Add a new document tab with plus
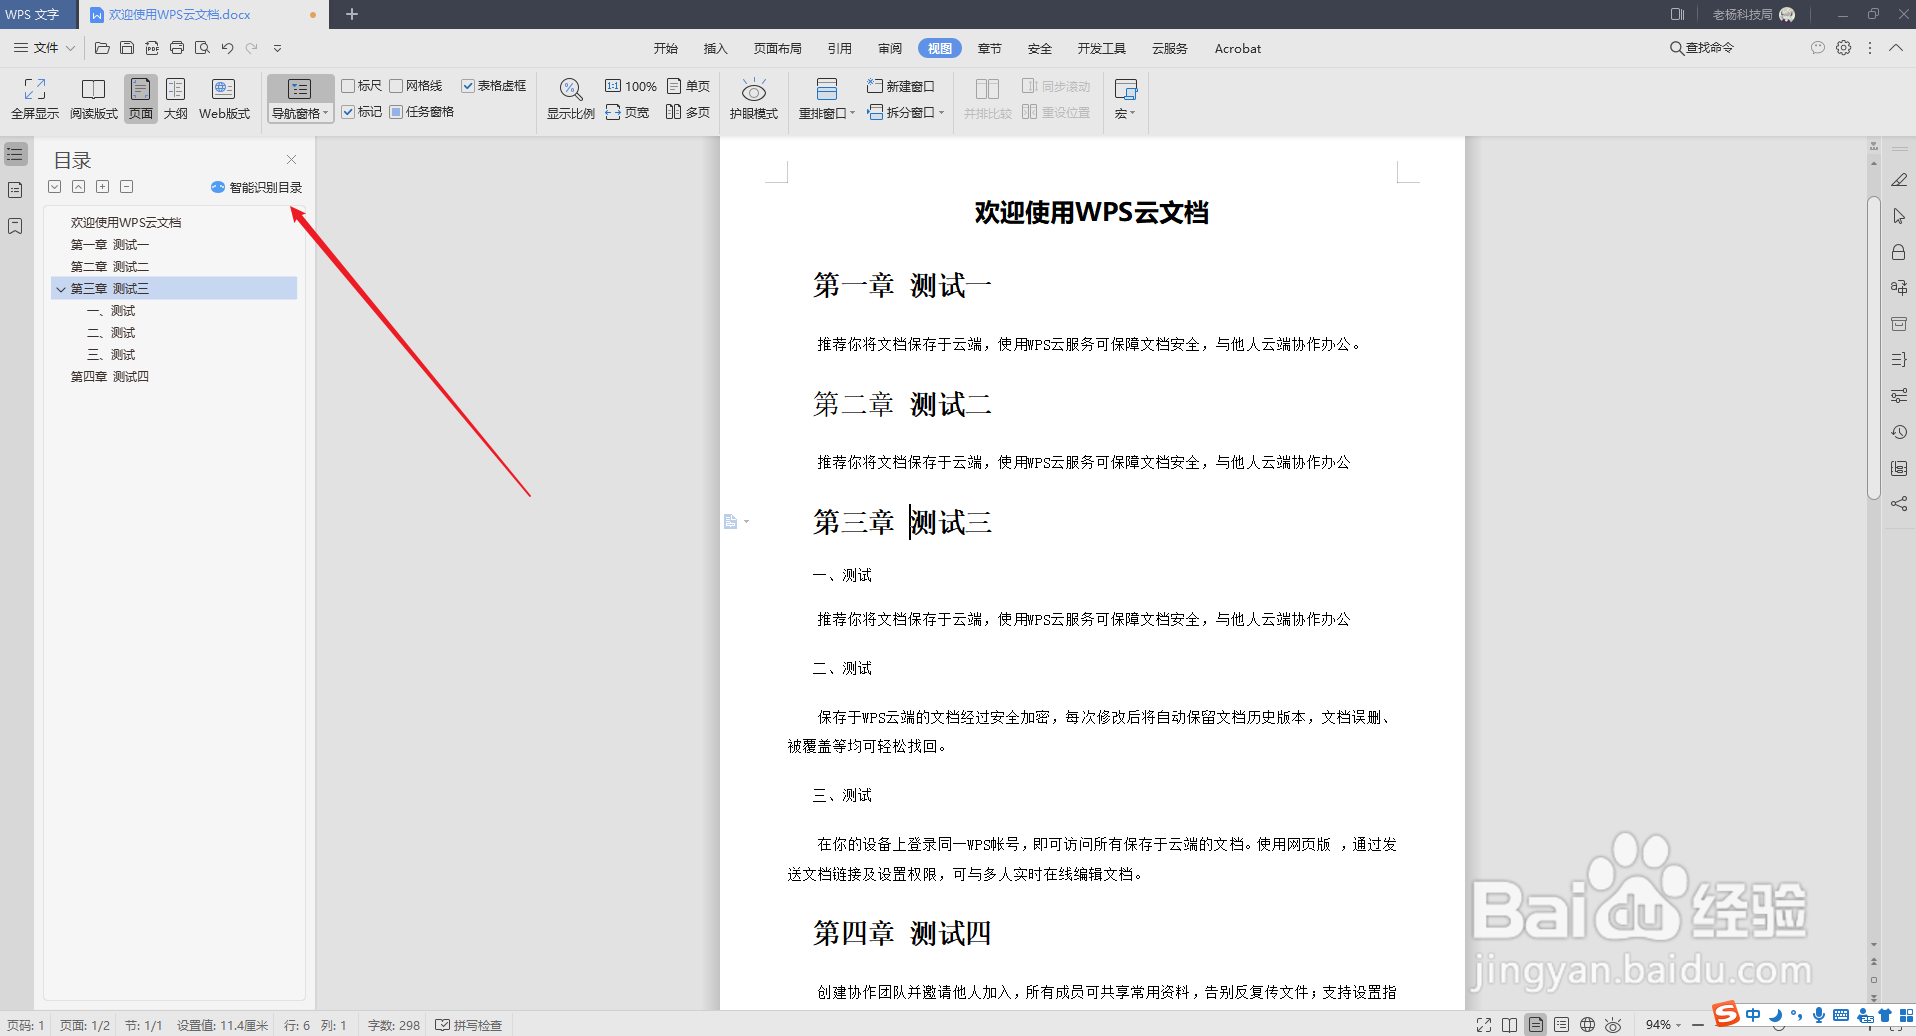Viewport: 1916px width, 1036px height. coord(352,14)
